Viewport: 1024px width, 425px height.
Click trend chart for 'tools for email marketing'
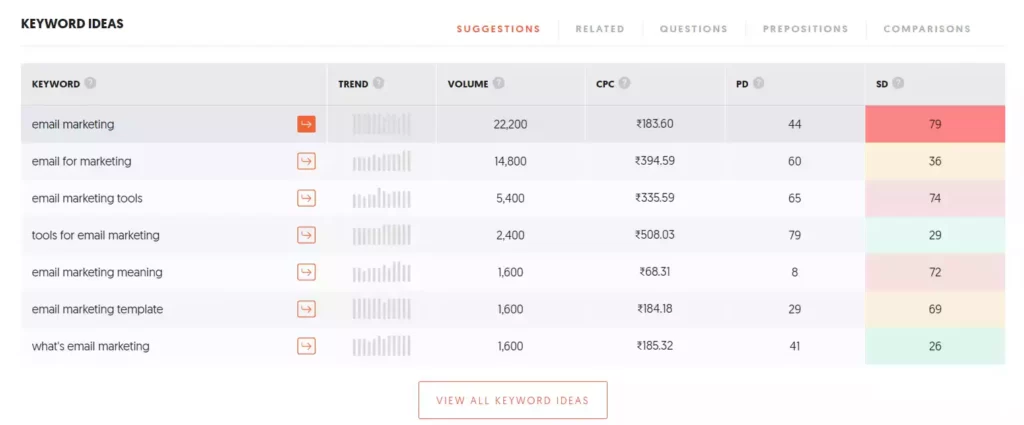point(382,235)
